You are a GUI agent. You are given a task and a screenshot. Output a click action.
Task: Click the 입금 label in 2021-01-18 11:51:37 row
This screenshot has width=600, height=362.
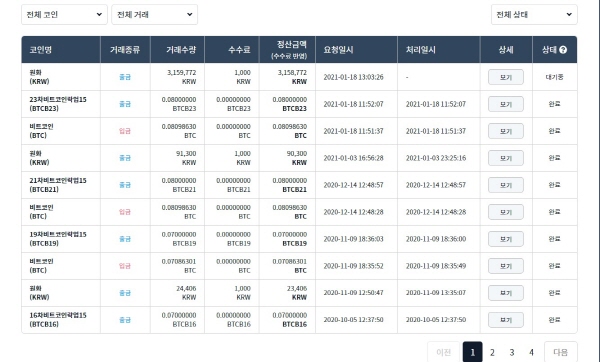(x=125, y=131)
